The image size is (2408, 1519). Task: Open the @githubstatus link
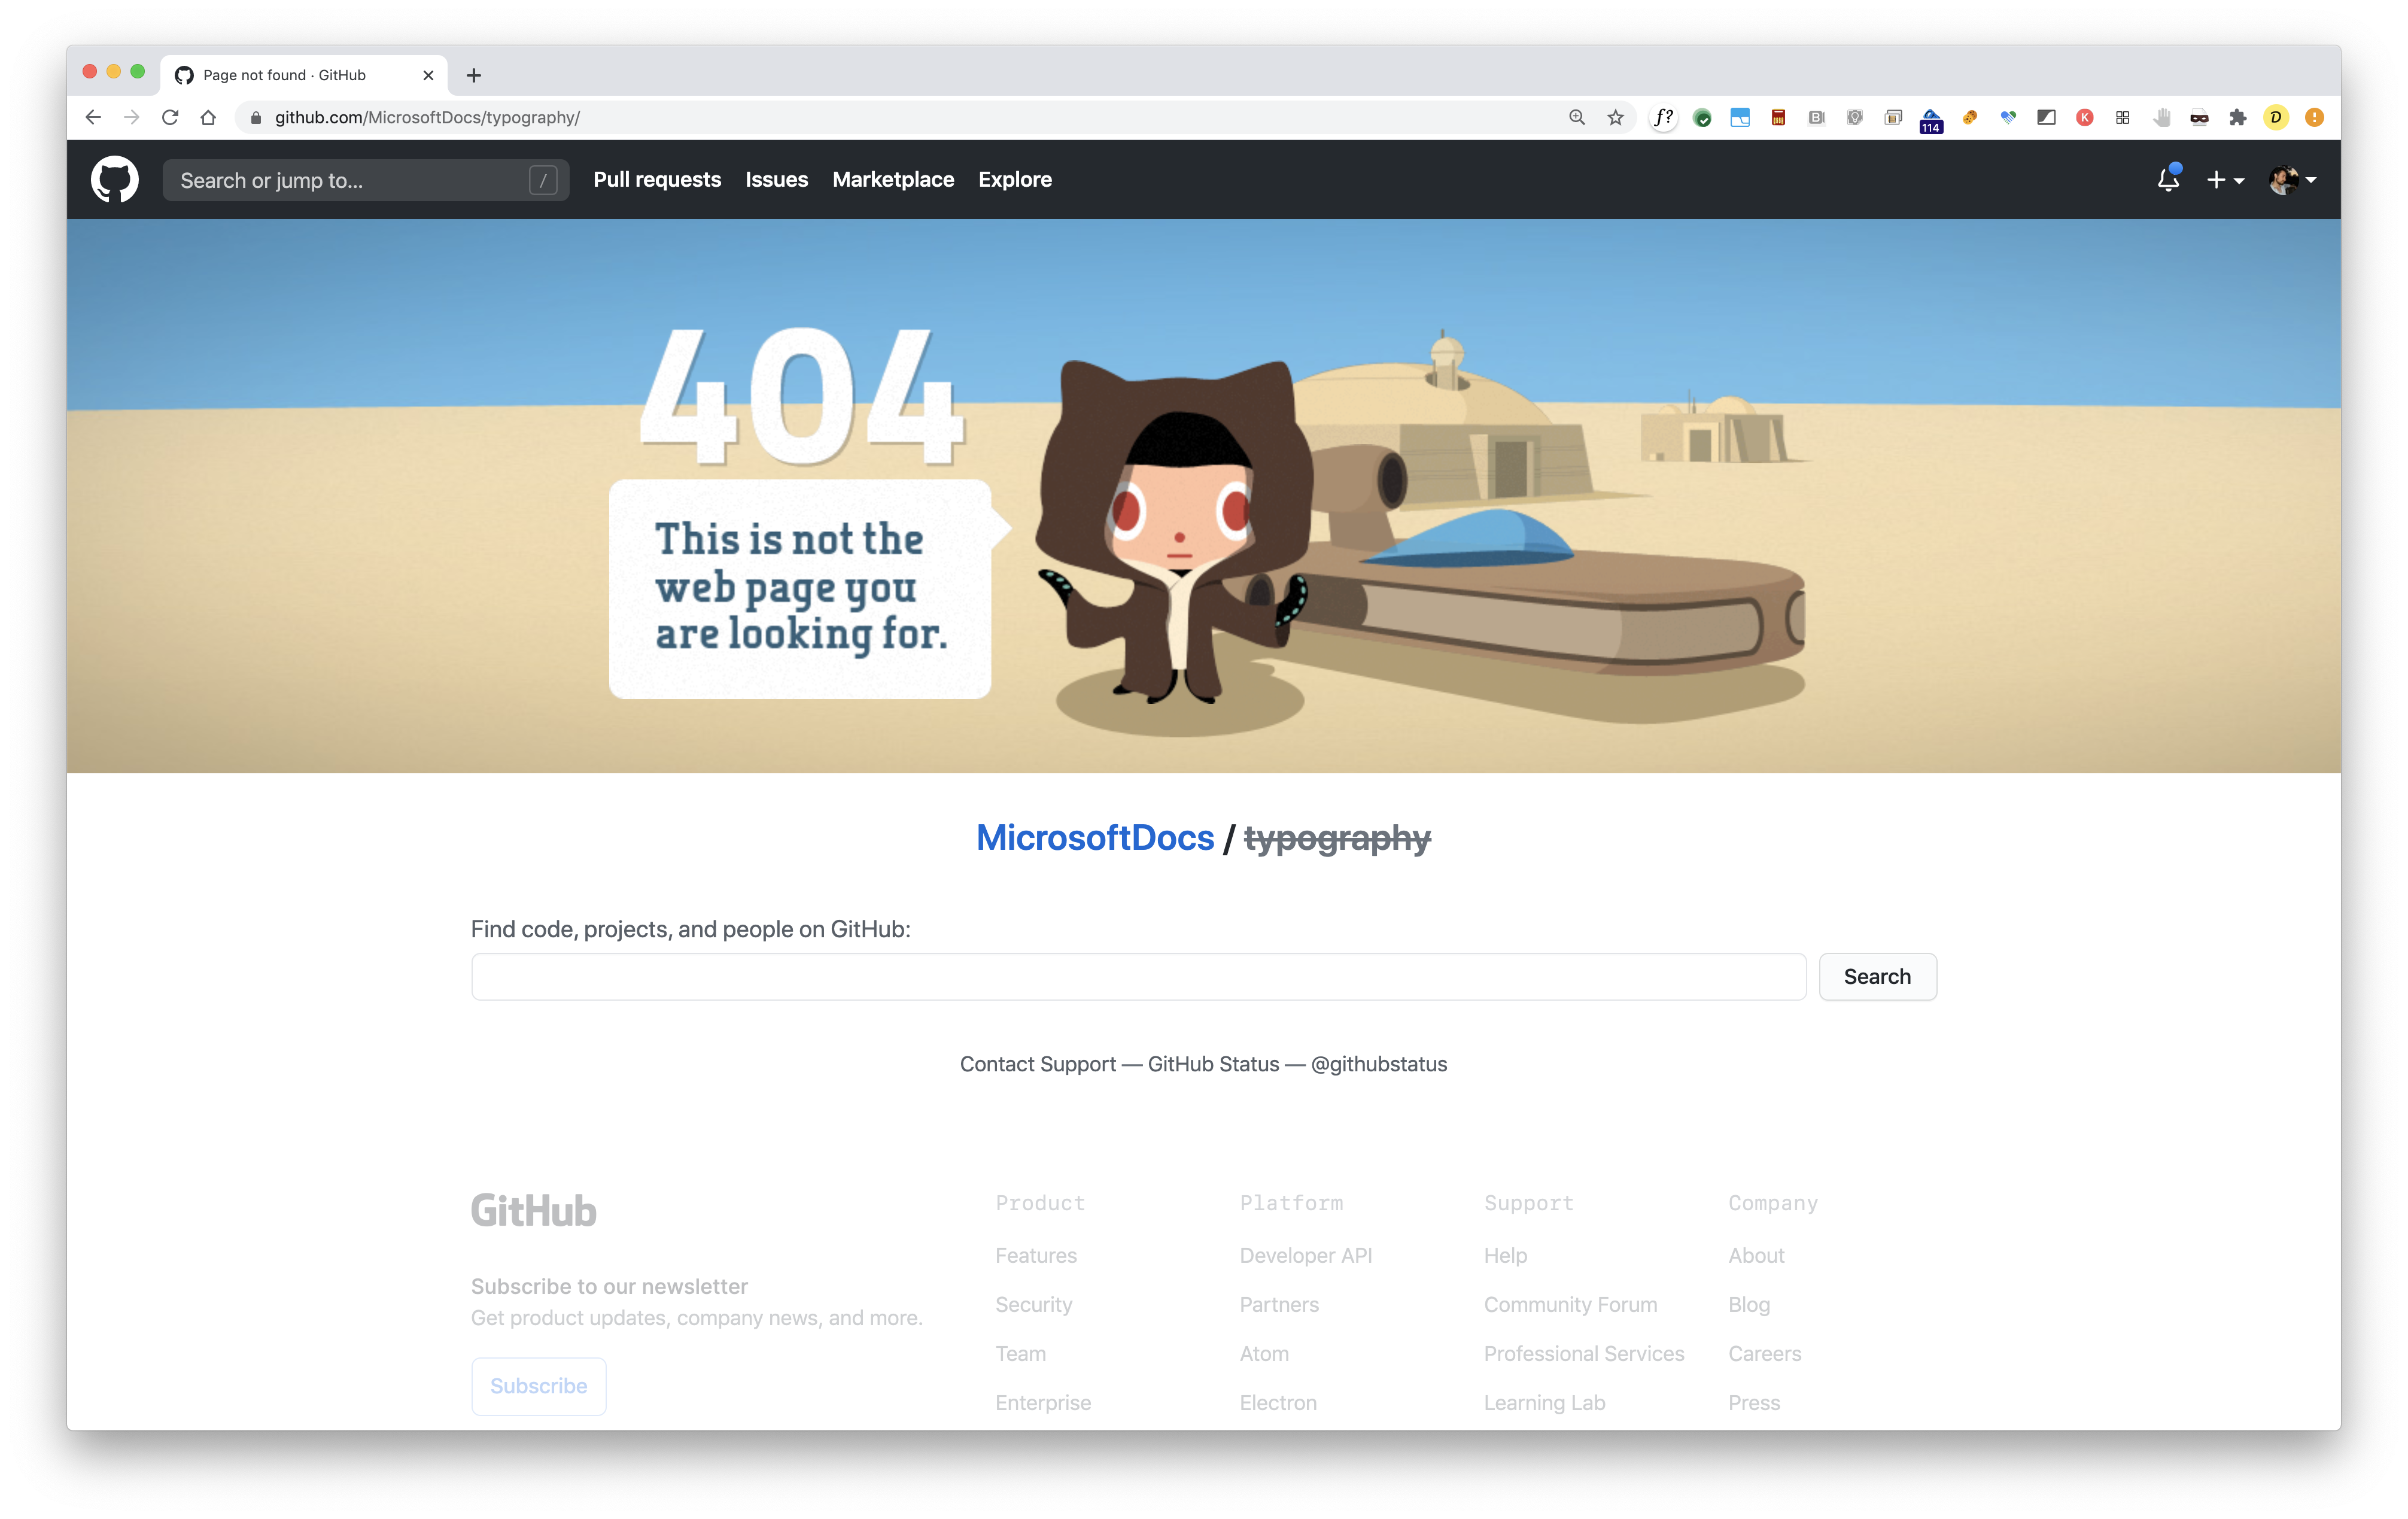[1379, 1064]
